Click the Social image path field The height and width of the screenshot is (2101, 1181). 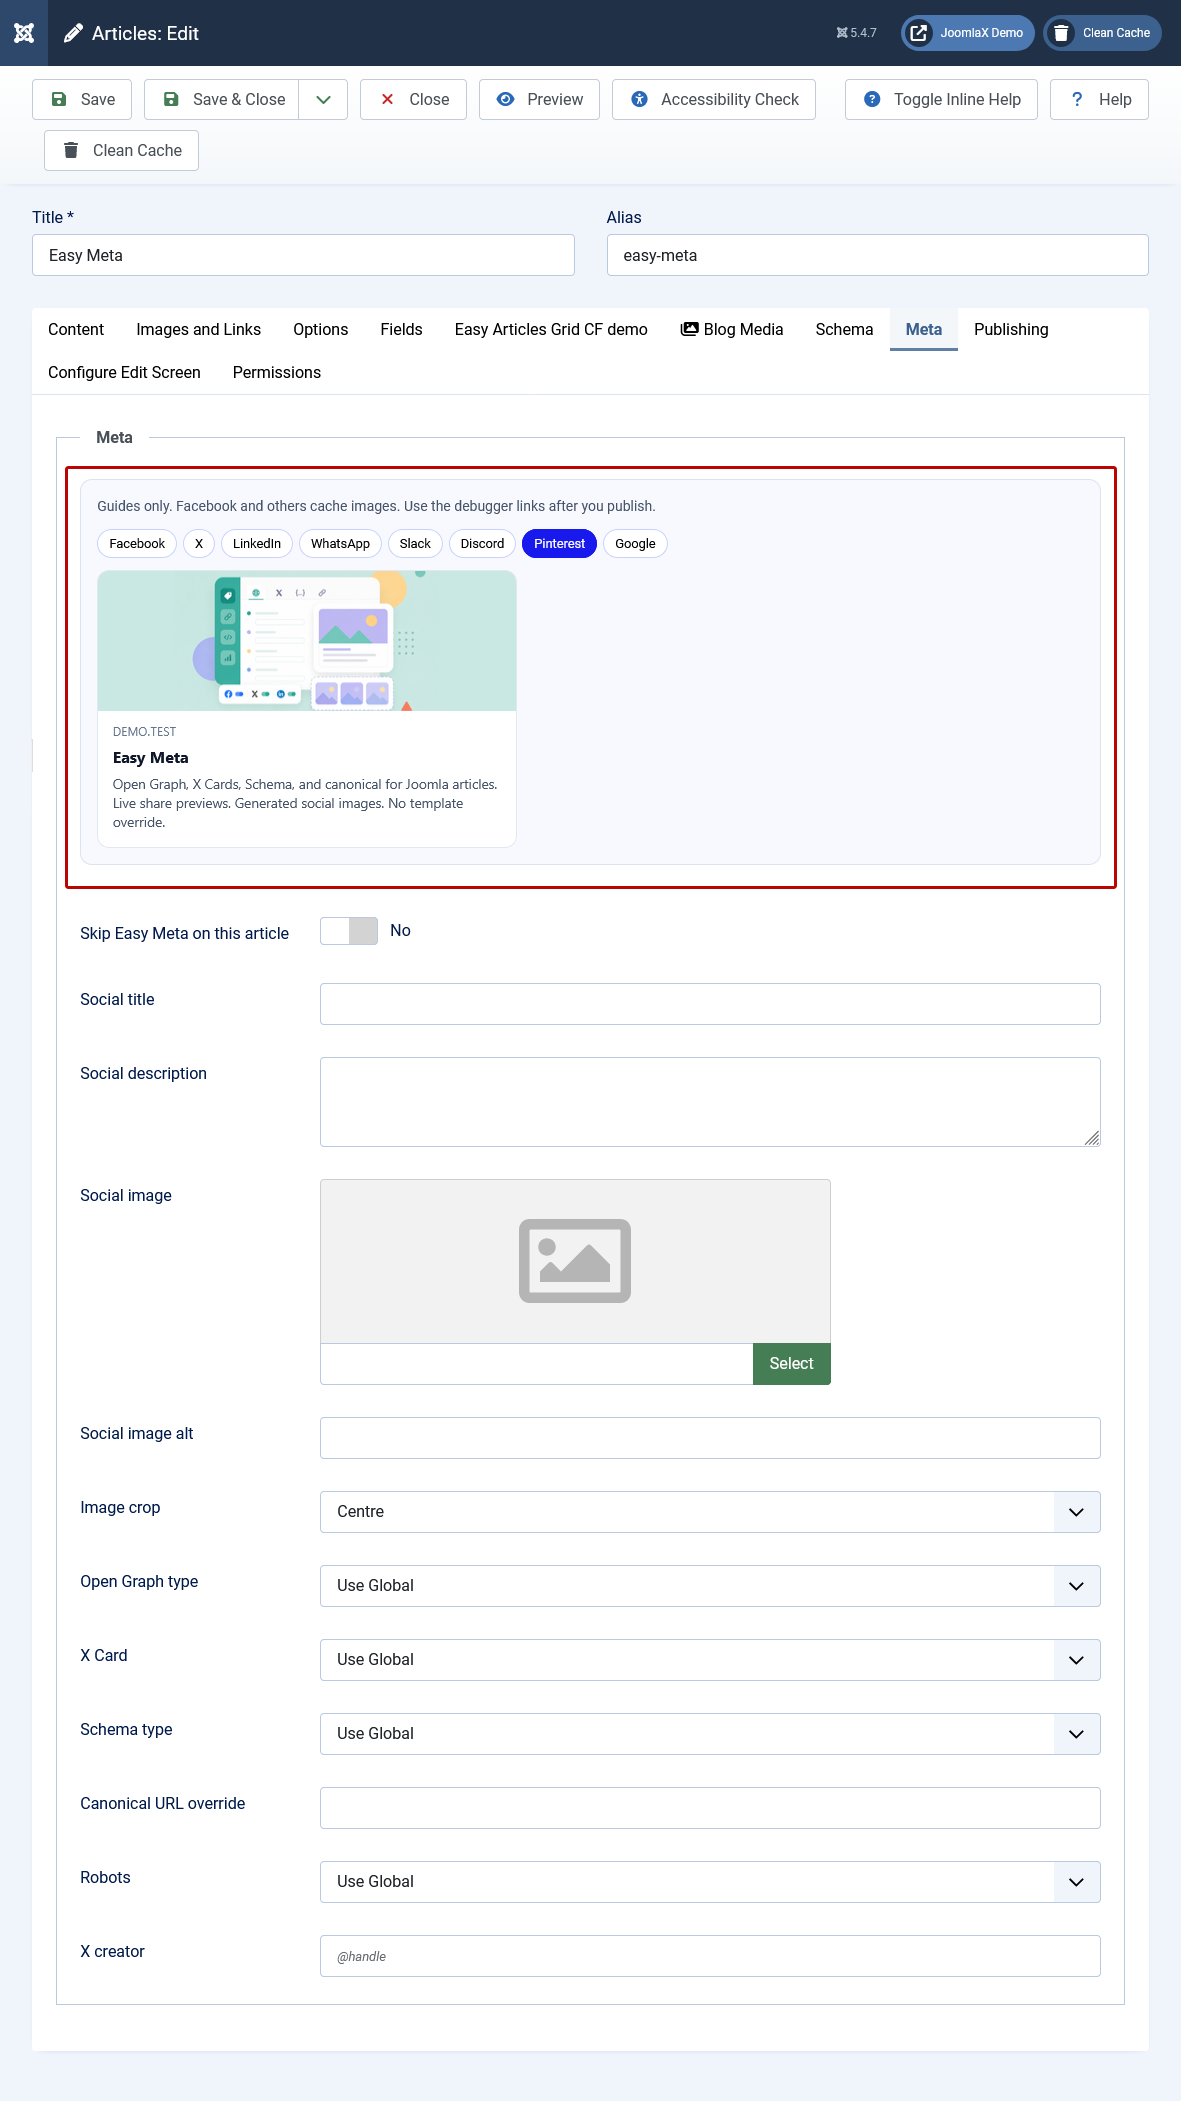[536, 1364]
